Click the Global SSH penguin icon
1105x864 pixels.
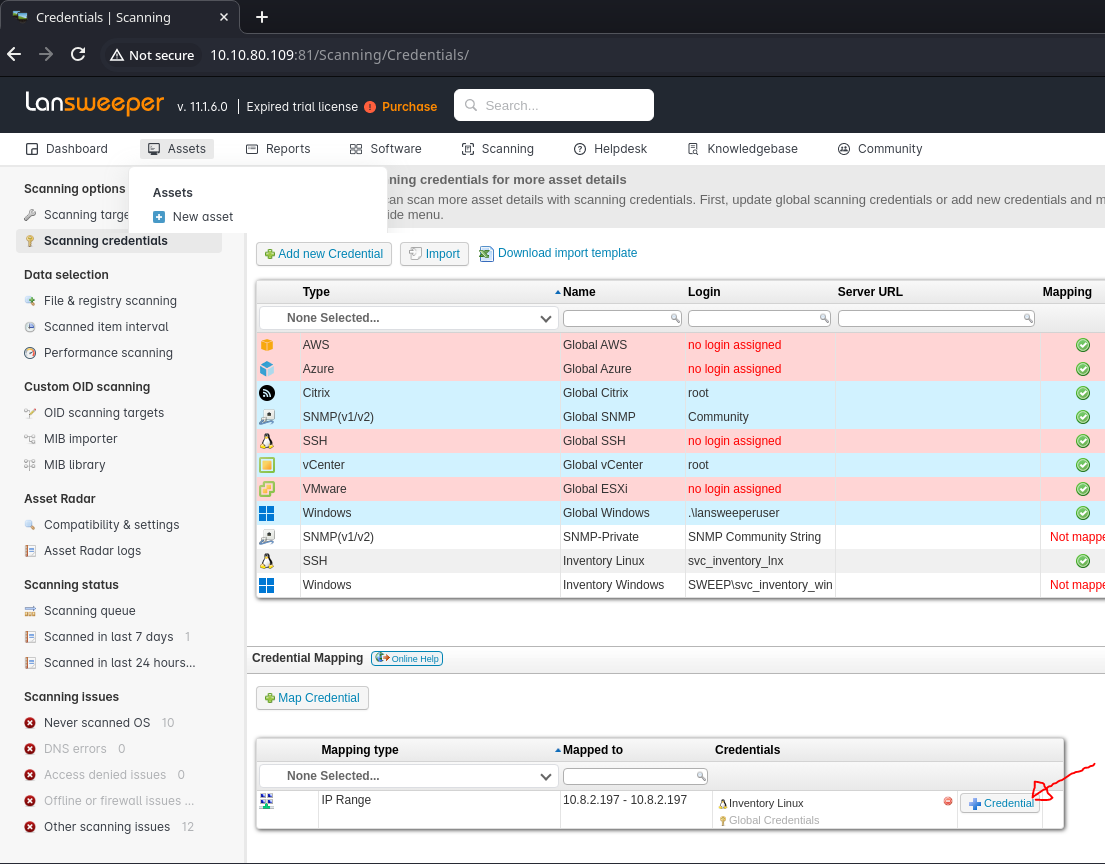pyautogui.click(x=267, y=440)
